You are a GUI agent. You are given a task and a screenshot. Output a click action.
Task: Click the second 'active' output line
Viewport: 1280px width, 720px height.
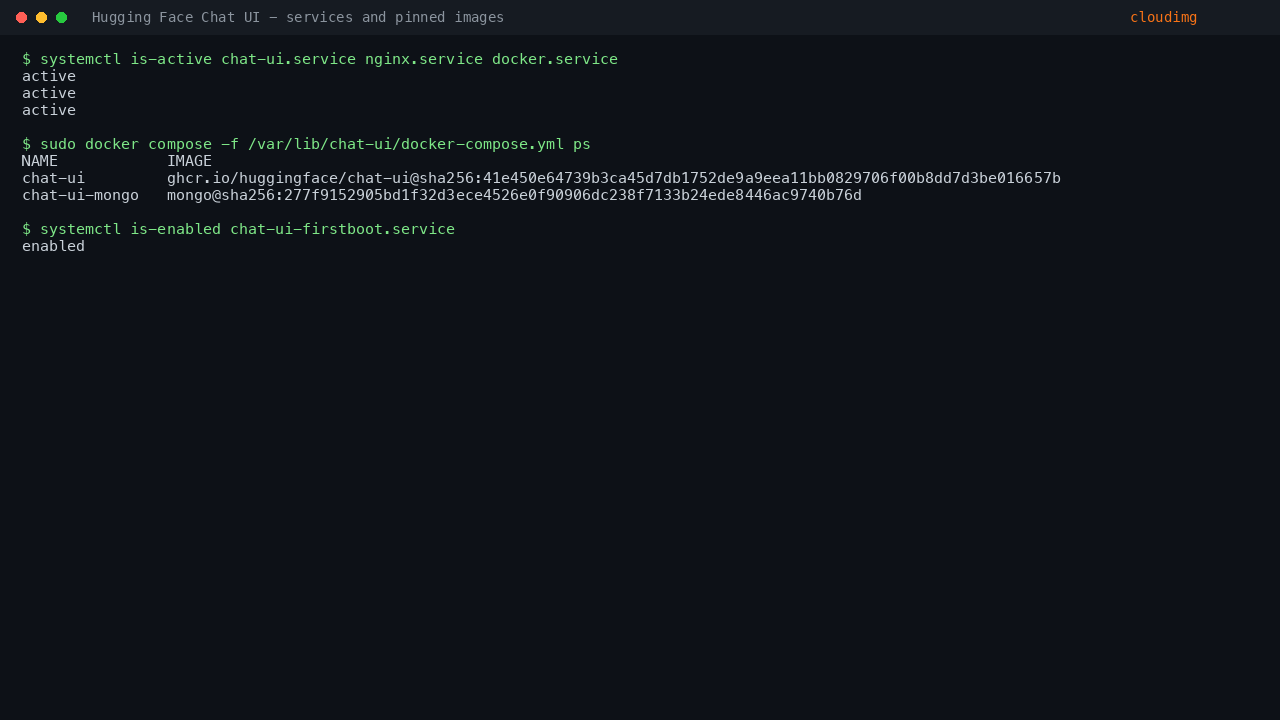(x=49, y=93)
